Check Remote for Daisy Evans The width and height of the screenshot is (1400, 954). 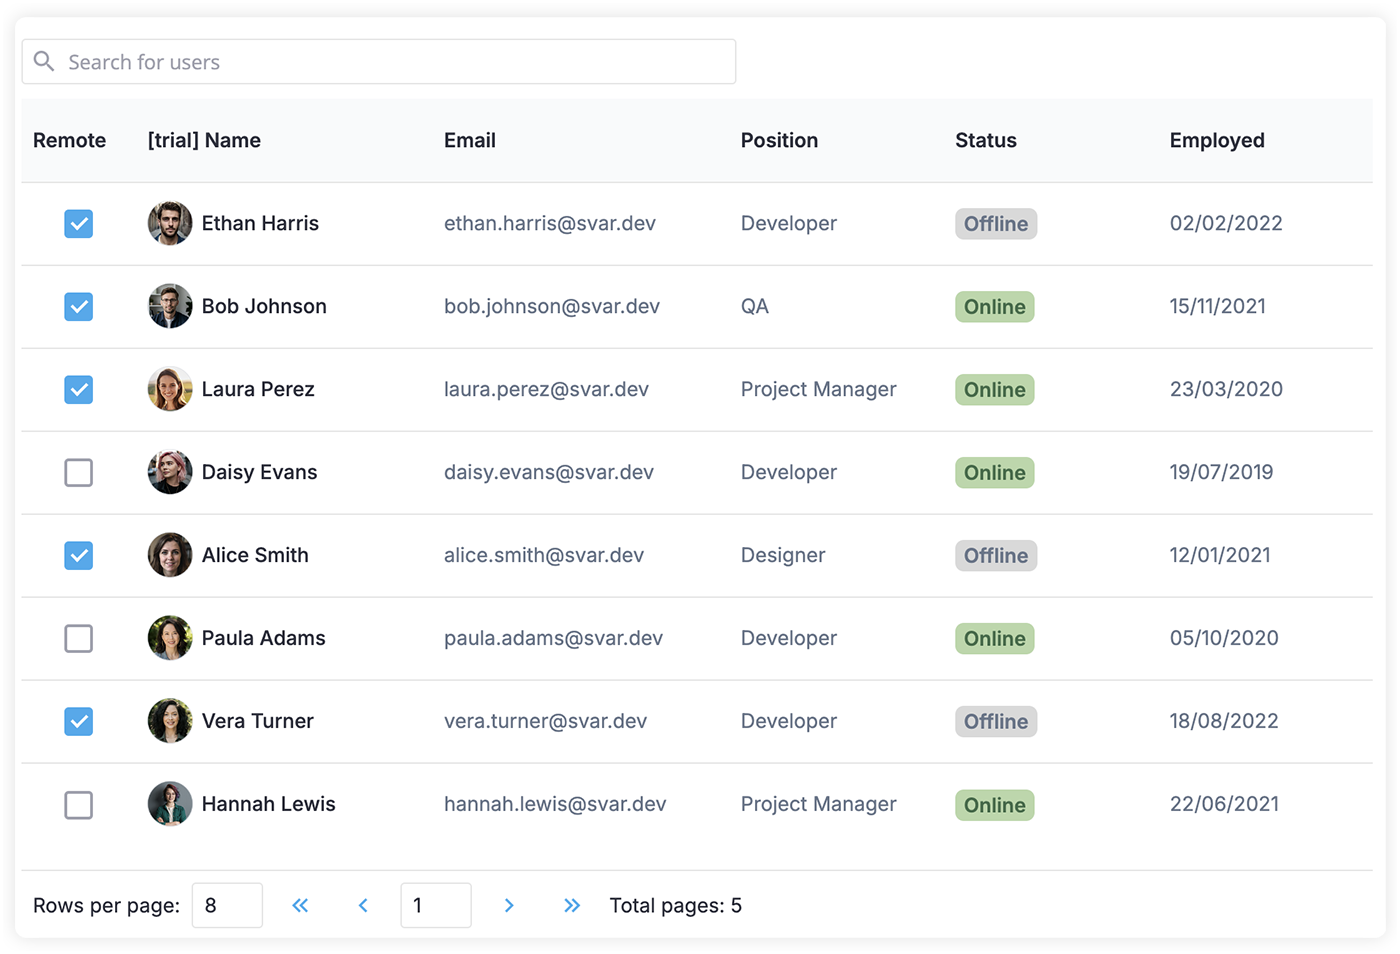coord(79,472)
